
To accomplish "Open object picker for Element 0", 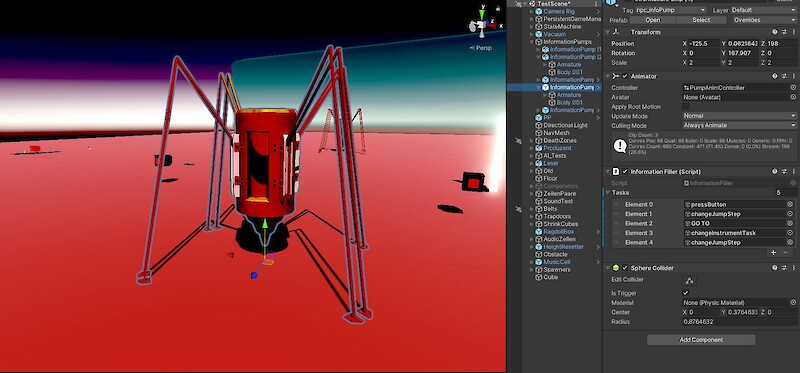I will pyautogui.click(x=790, y=204).
